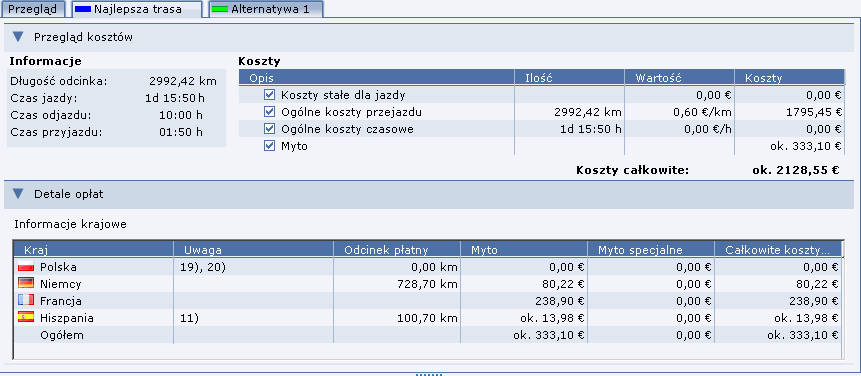Screen dimensions: 861x376
Task: Collapse the Detale opłat section
Action: 19,194
